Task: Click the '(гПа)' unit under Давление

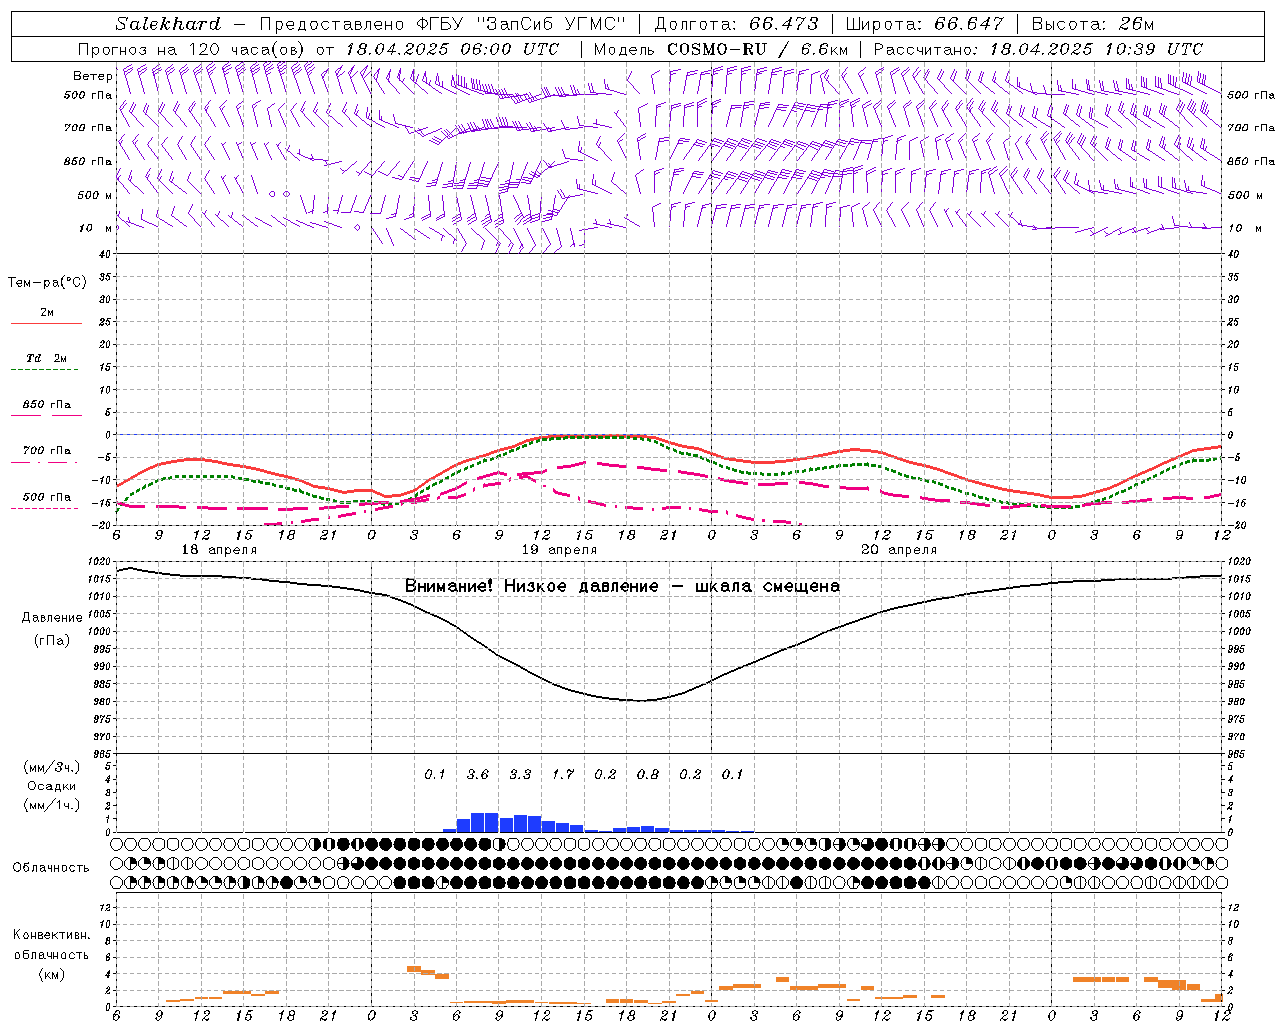Action: (x=52, y=641)
